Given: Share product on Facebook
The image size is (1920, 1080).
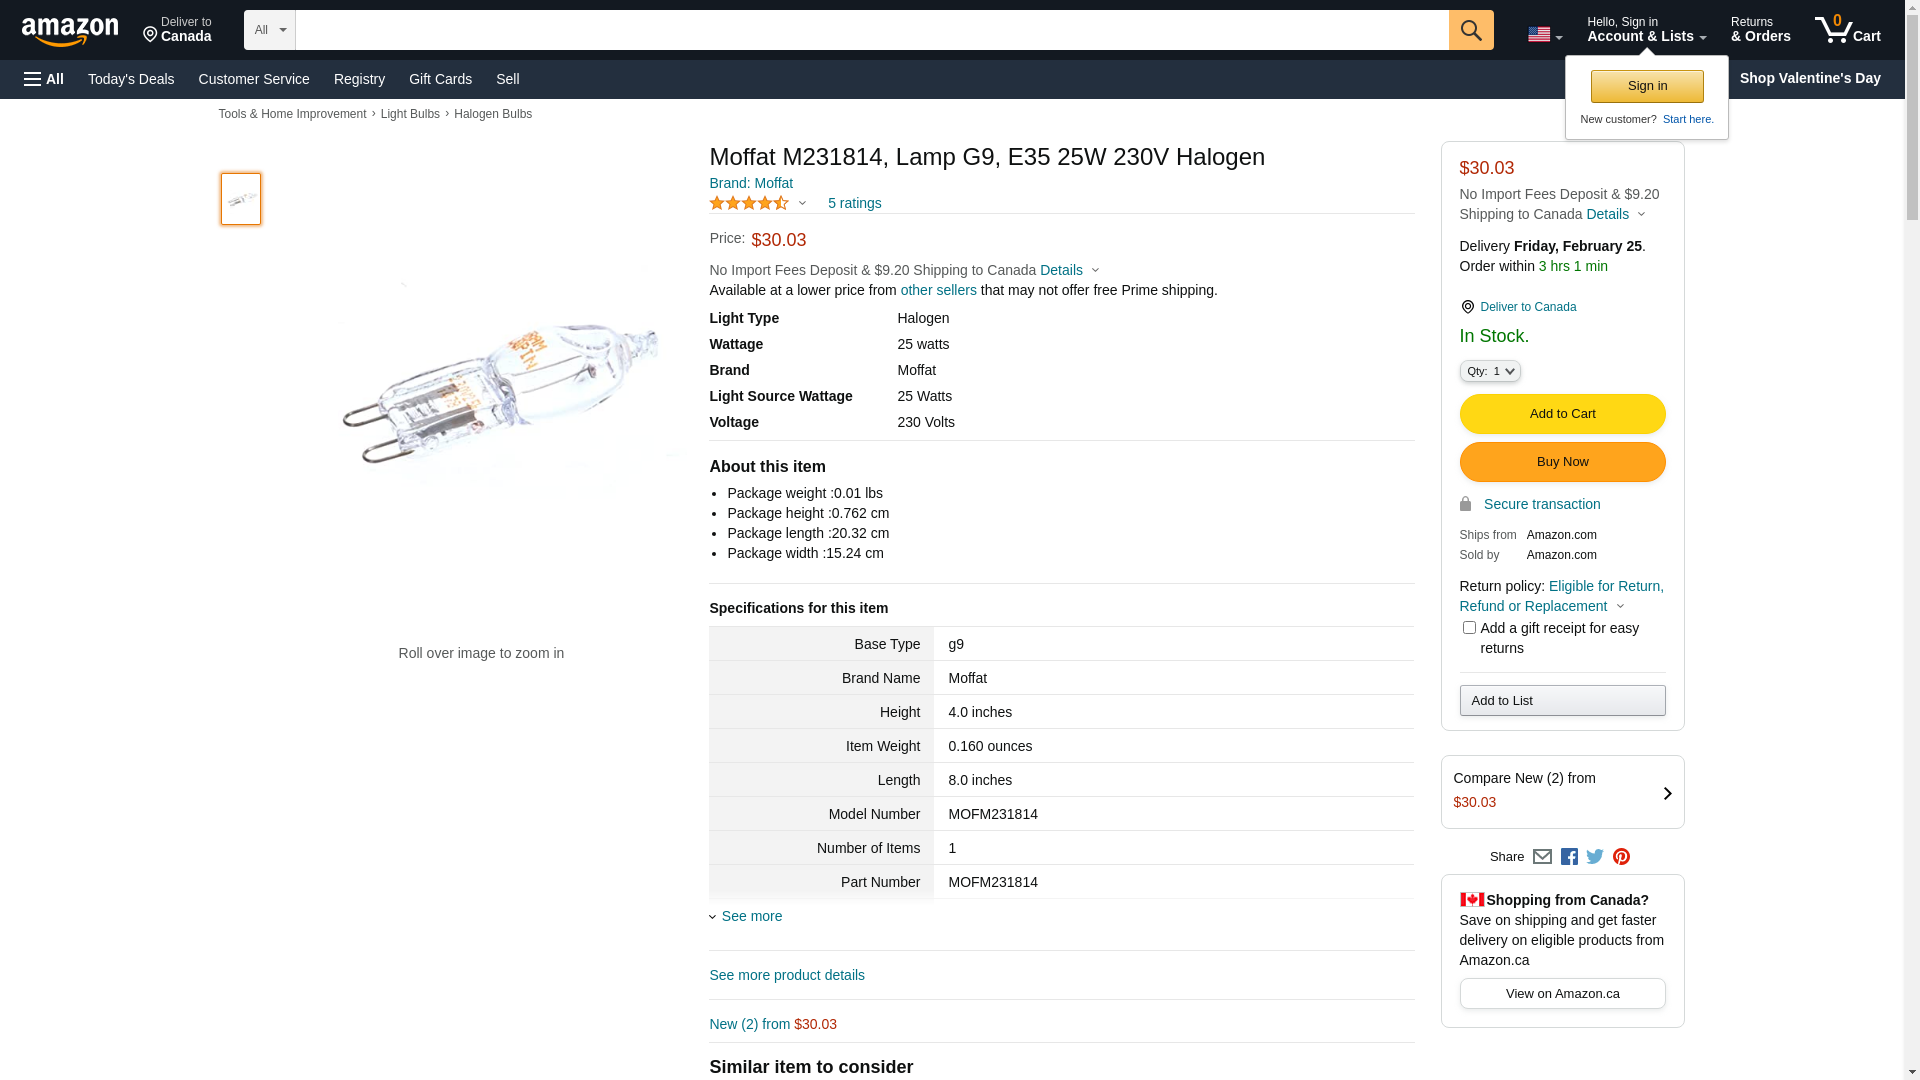Looking at the screenshot, I should pos(1569,857).
